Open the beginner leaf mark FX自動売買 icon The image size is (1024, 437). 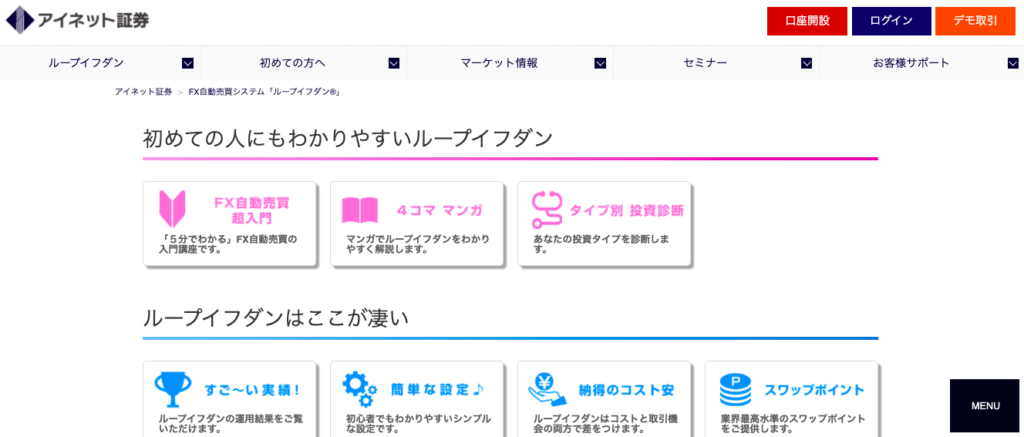[172, 209]
